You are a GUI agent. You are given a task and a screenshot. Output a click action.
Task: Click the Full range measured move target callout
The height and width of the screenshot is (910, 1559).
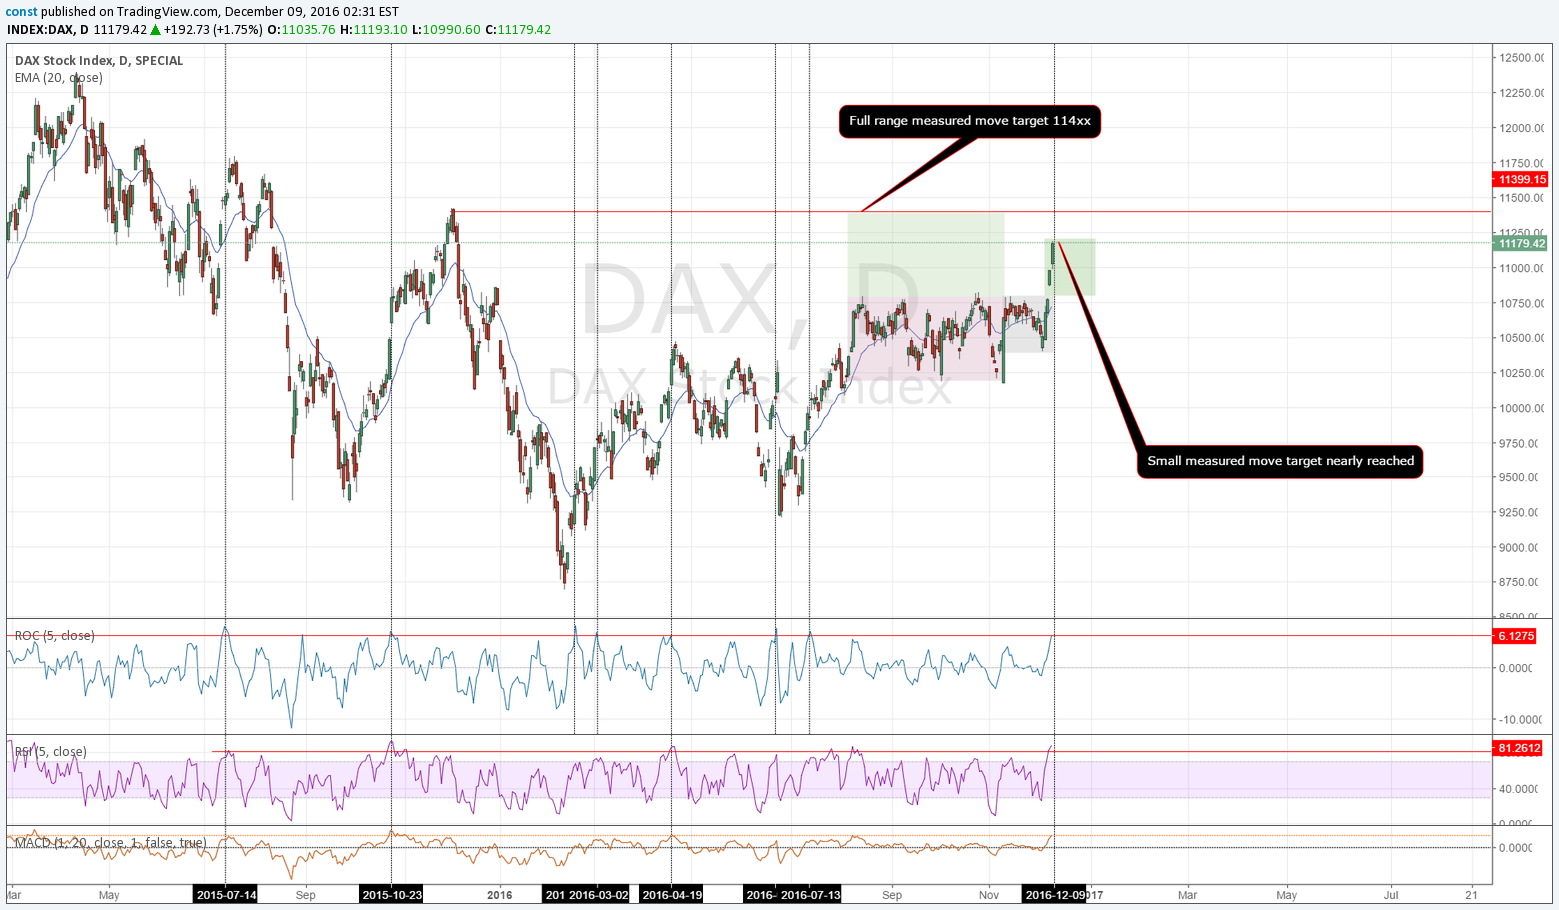(x=969, y=121)
